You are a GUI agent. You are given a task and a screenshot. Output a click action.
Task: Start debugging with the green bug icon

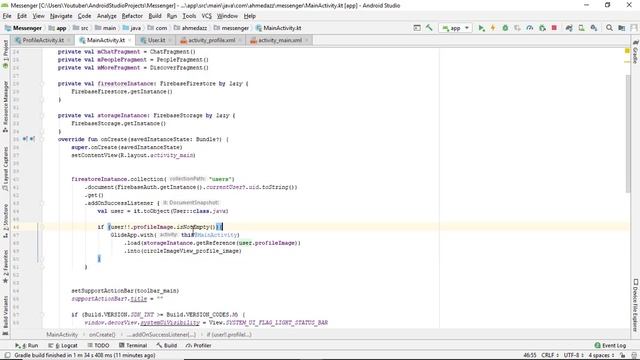pyautogui.click(x=505, y=28)
